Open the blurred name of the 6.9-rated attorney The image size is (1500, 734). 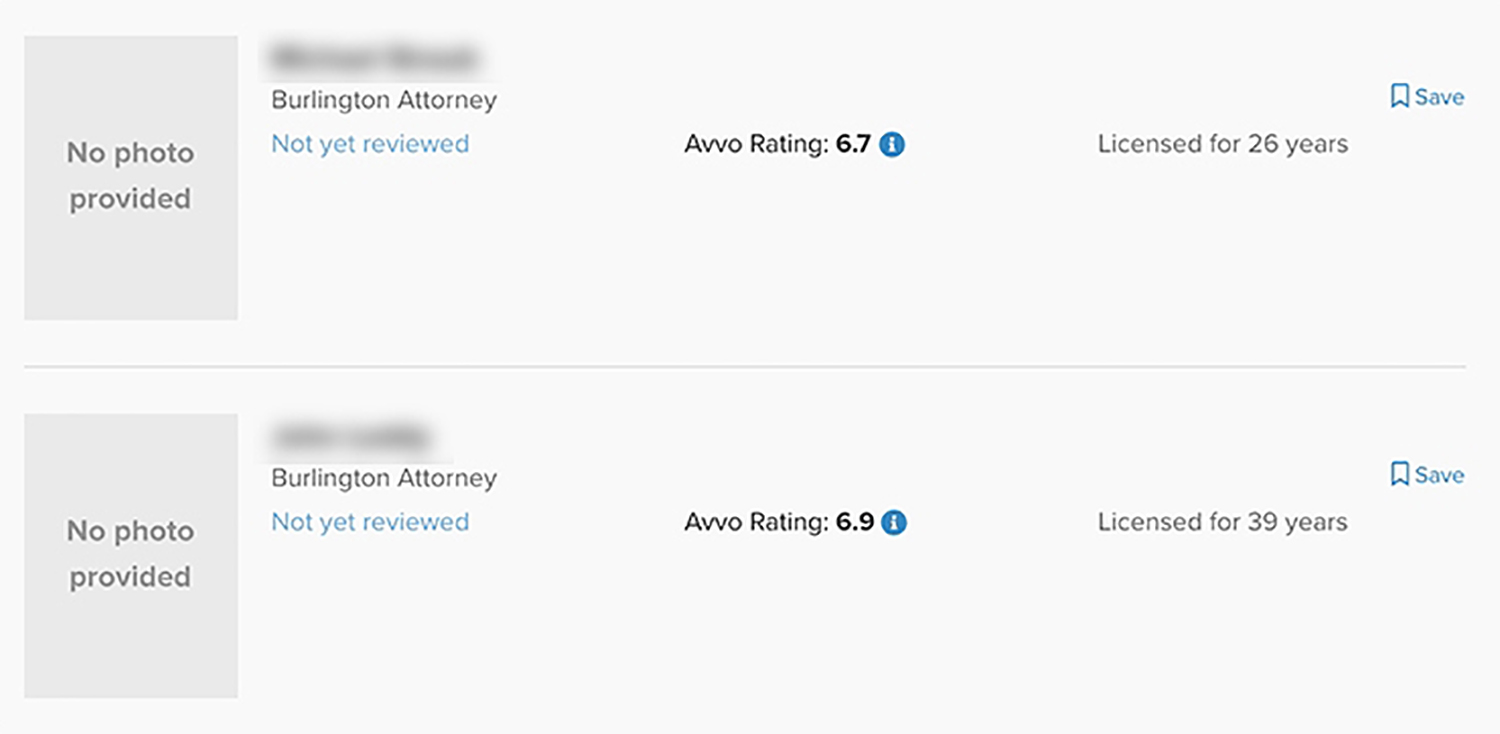click(x=351, y=437)
